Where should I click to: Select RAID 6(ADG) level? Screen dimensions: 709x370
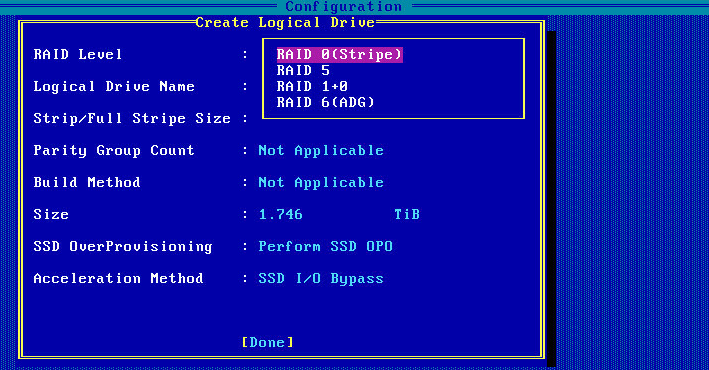326,102
